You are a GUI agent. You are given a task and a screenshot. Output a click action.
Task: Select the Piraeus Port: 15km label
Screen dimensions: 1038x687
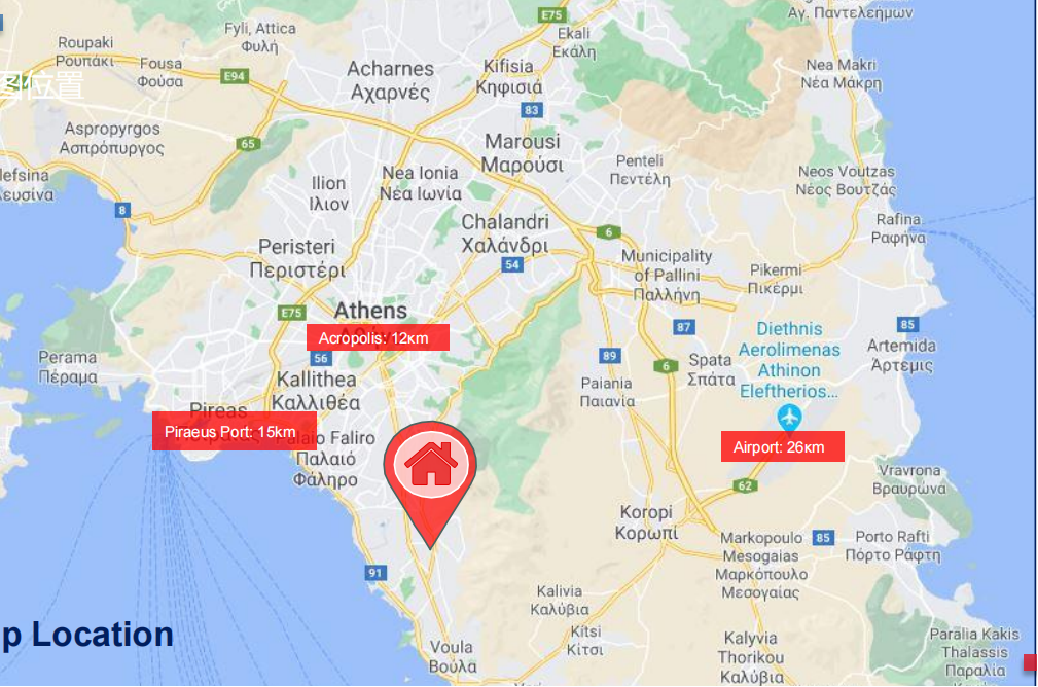pyautogui.click(x=234, y=431)
